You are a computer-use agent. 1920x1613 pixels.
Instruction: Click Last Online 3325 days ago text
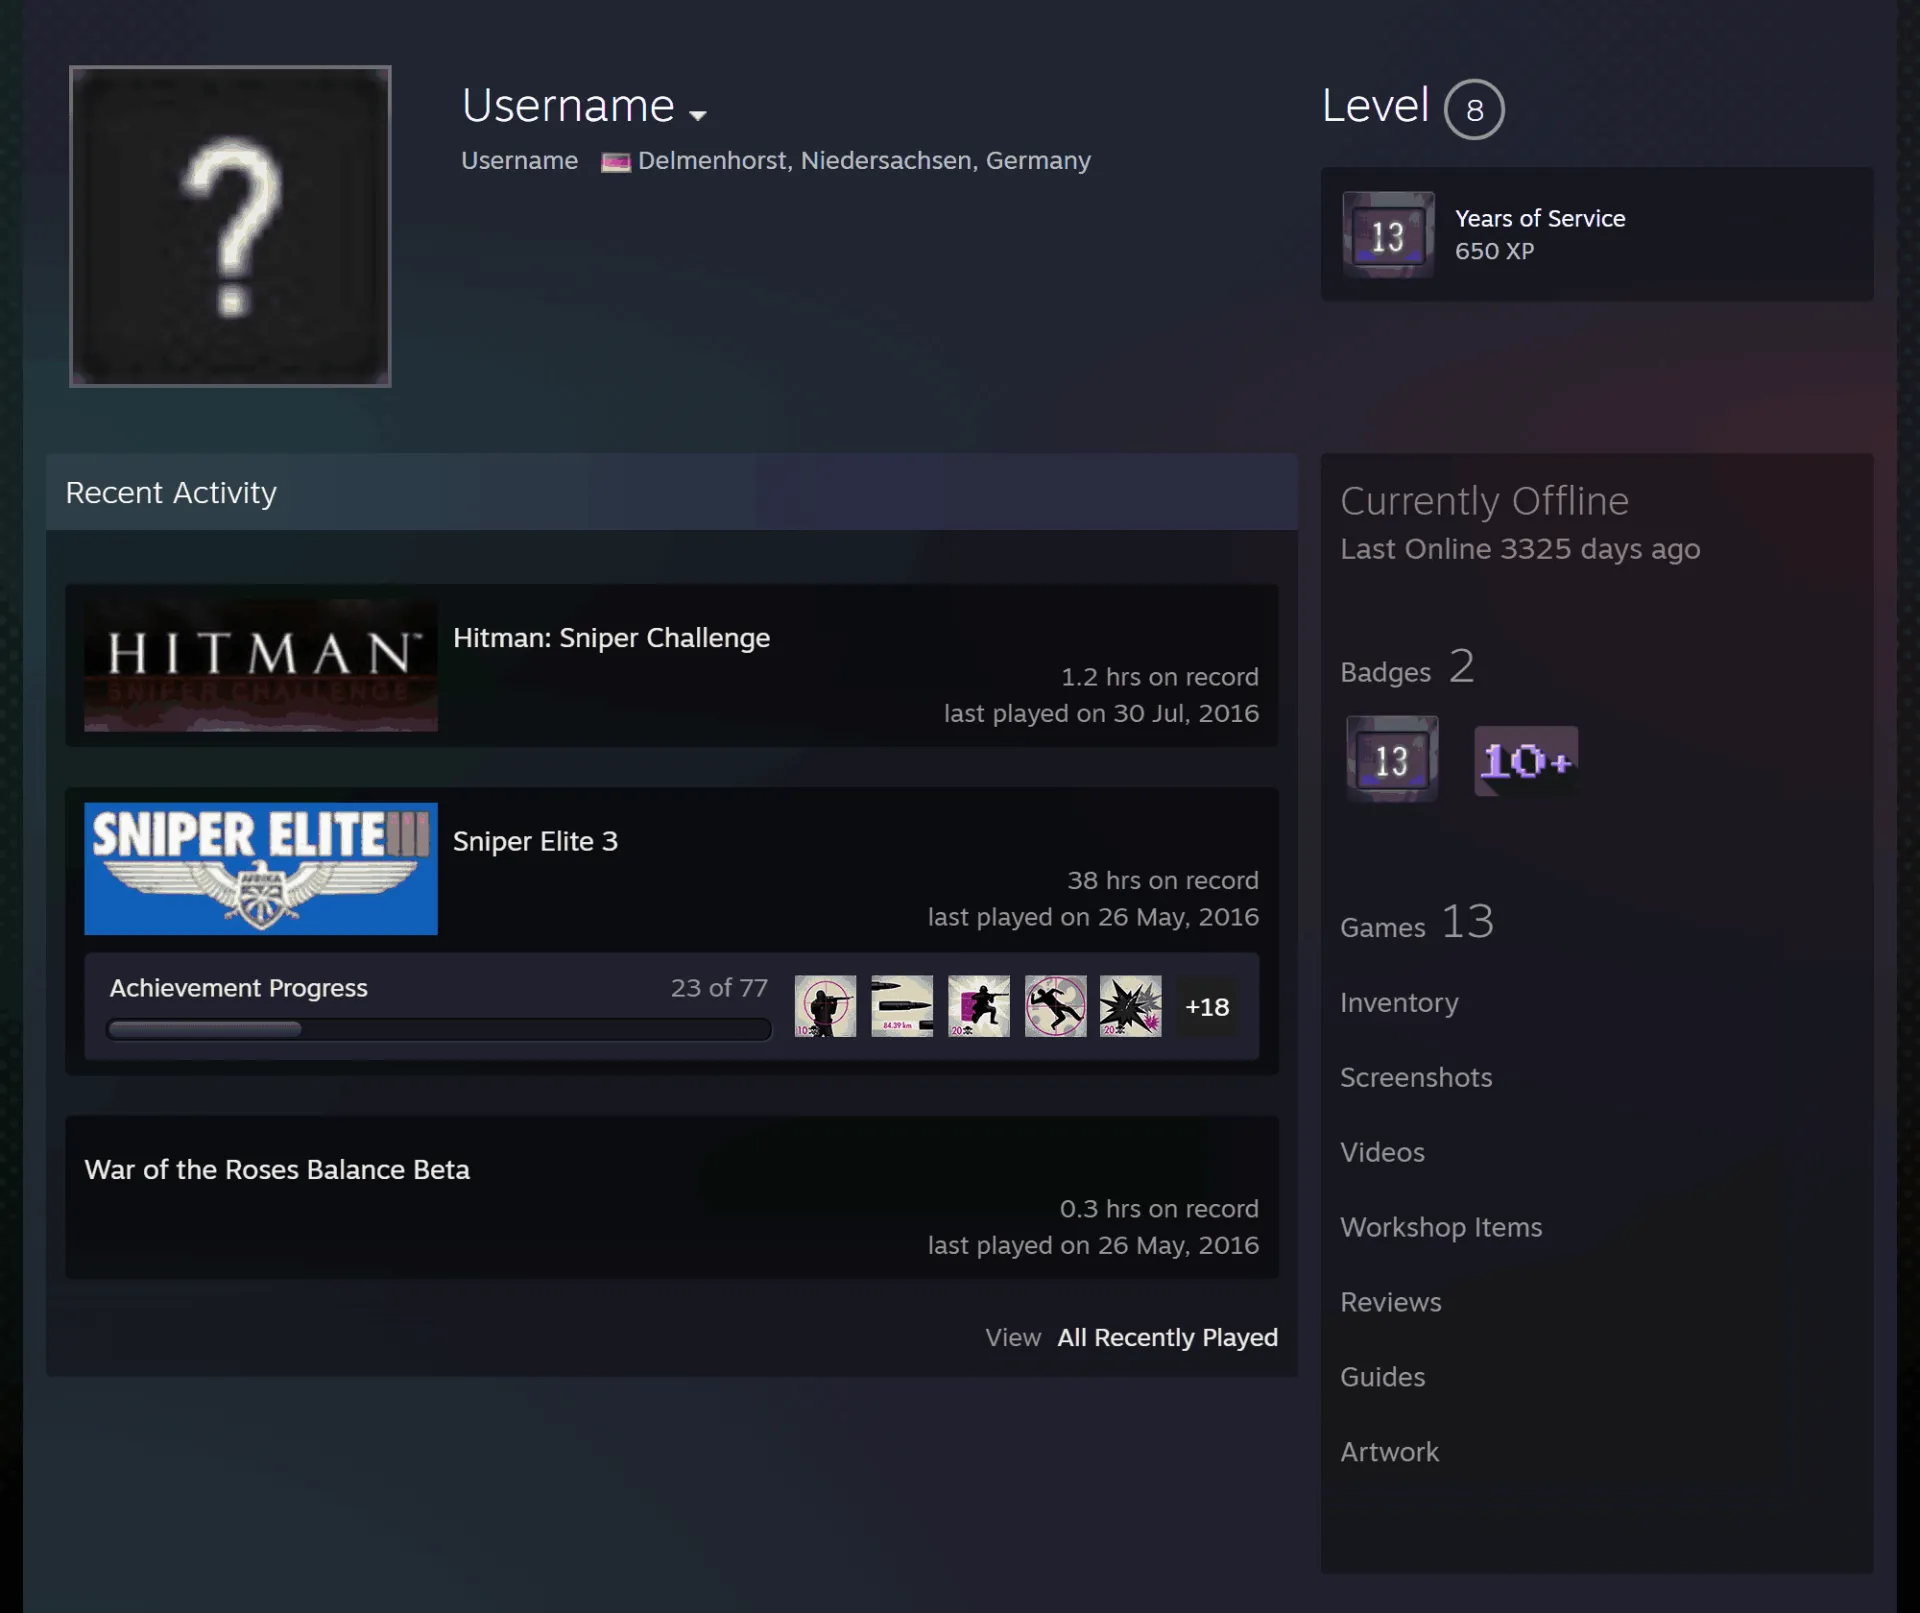tap(1520, 549)
